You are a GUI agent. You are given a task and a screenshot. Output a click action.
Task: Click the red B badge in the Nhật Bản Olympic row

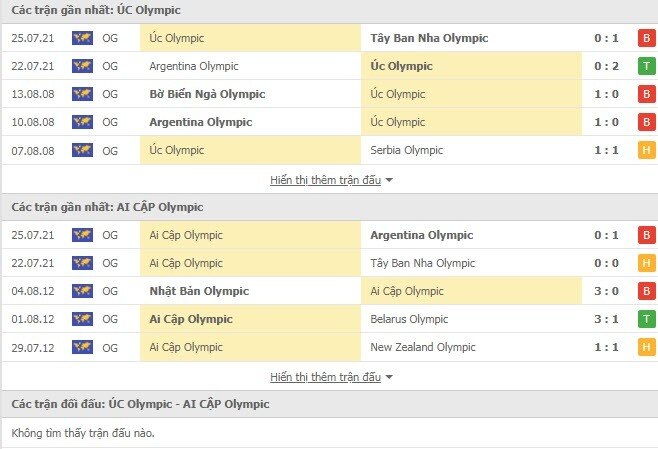pyautogui.click(x=647, y=291)
